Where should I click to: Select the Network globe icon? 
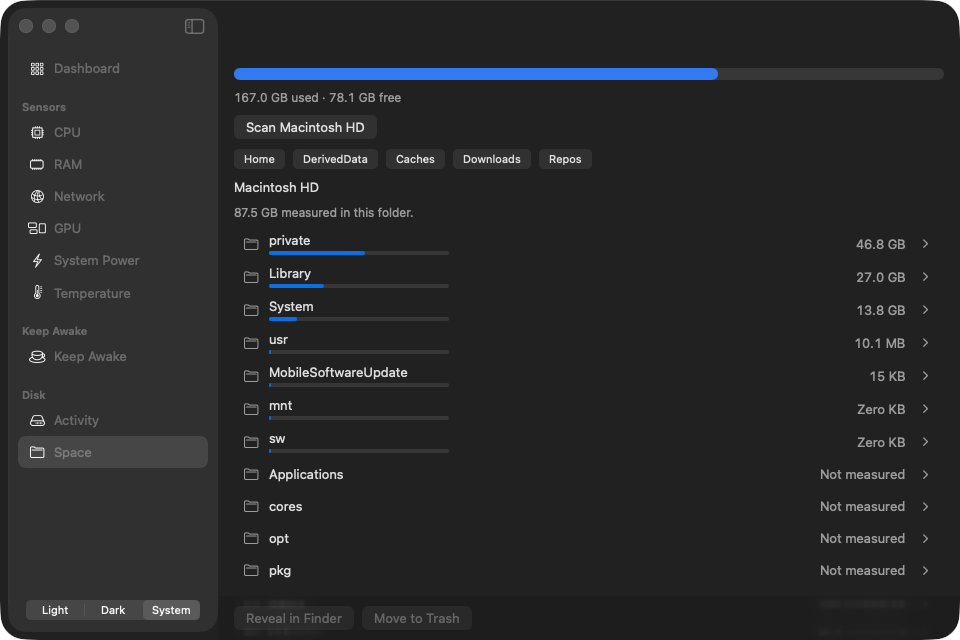point(37,197)
